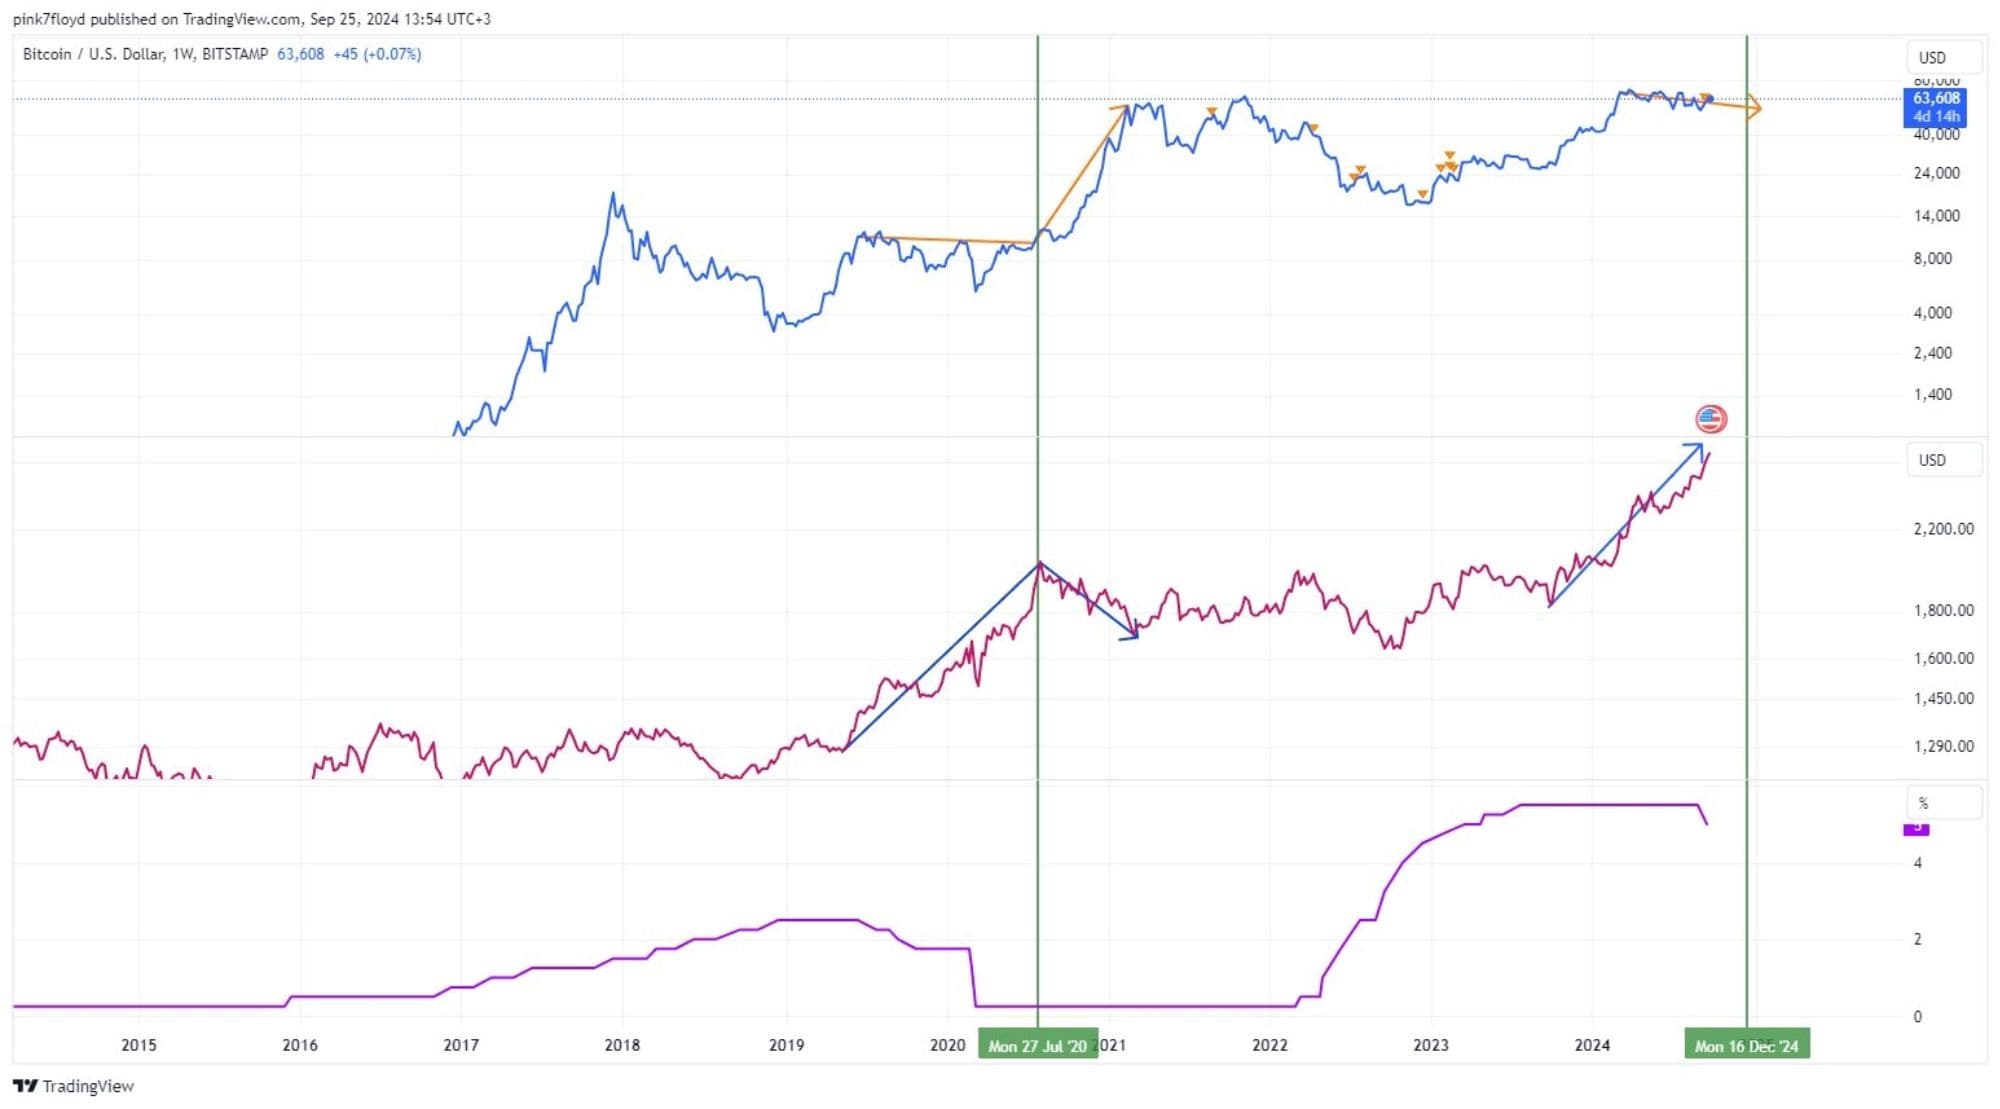
Task: Select the Mon 27 Jul '20 date marker
Action: click(1037, 1046)
